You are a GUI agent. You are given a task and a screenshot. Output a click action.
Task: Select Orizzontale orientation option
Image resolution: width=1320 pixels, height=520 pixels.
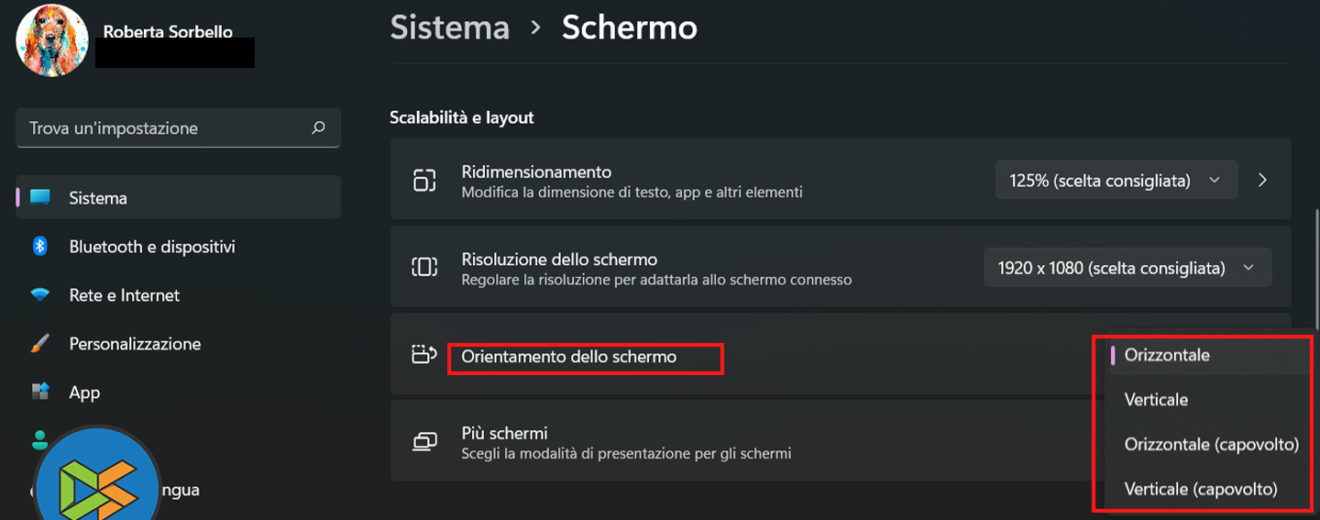[x=1166, y=355]
